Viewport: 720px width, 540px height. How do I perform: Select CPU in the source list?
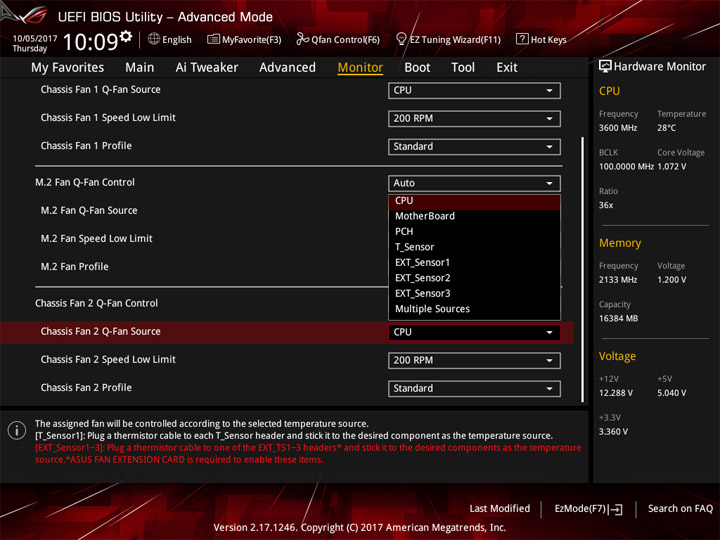tap(474, 201)
